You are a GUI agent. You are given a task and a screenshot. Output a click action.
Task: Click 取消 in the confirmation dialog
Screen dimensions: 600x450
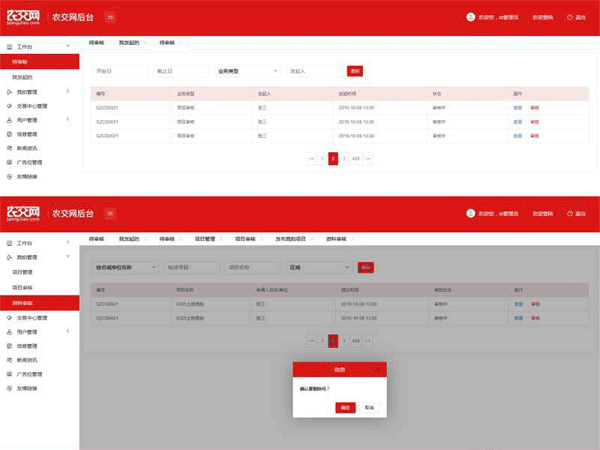(370, 408)
